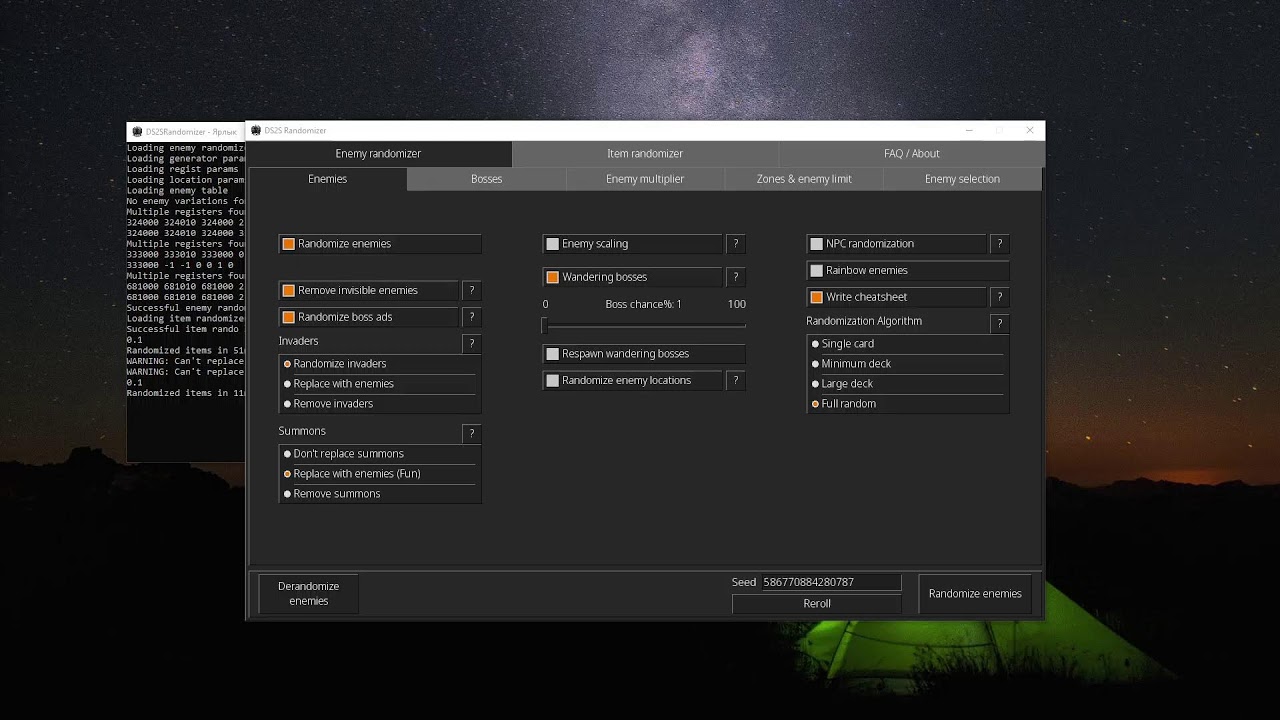Click help beside Randomize enemy locations
This screenshot has width=1280, height=720.
point(735,381)
